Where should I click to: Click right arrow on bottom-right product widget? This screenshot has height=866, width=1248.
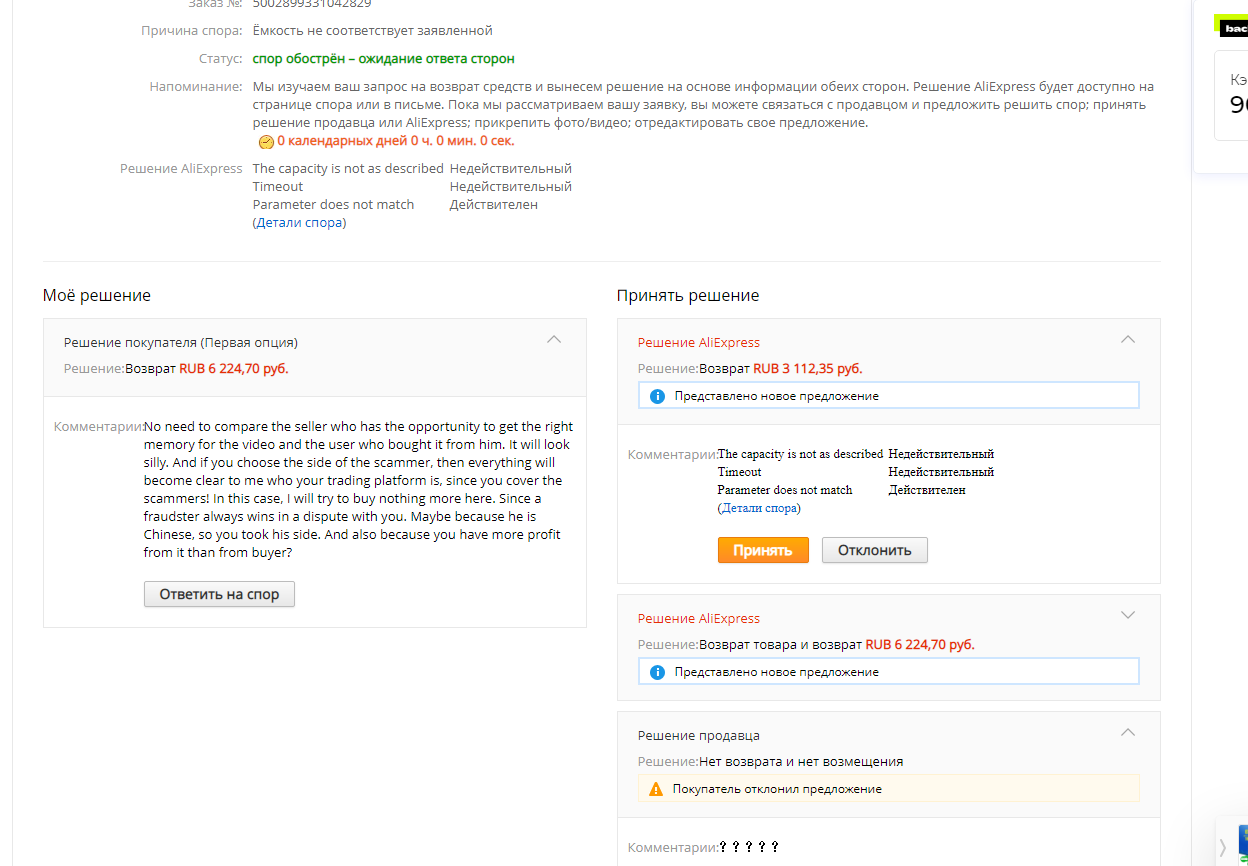point(1222,848)
